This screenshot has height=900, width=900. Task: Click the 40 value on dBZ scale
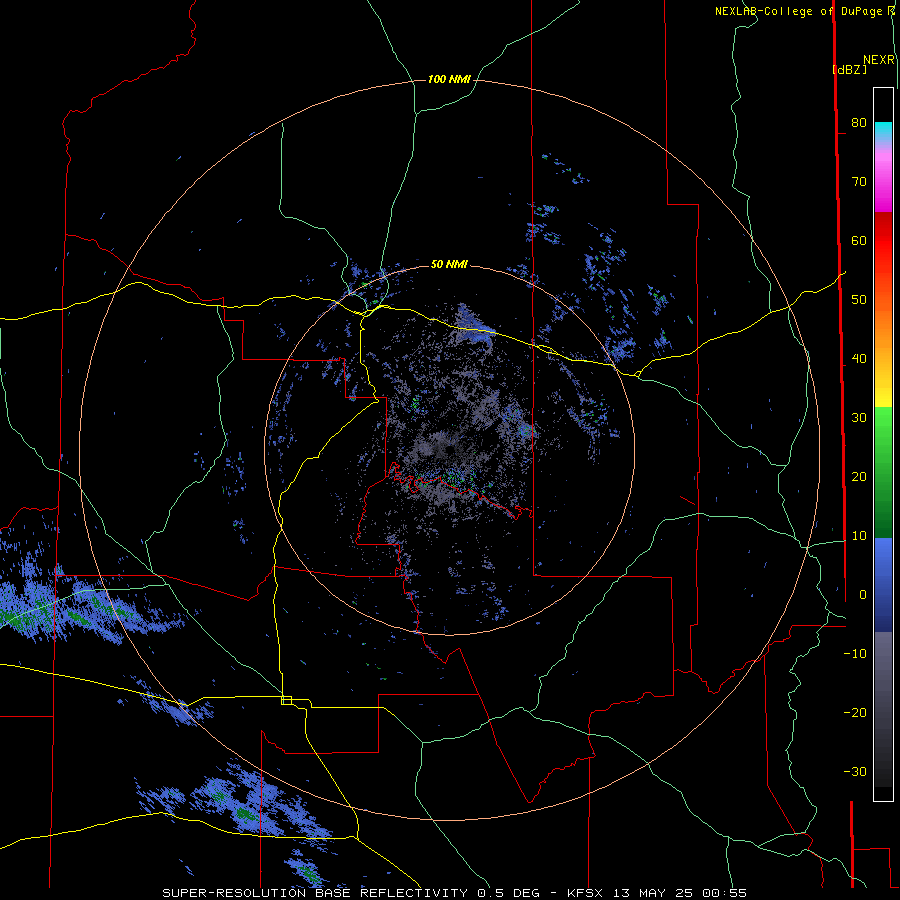coord(859,359)
